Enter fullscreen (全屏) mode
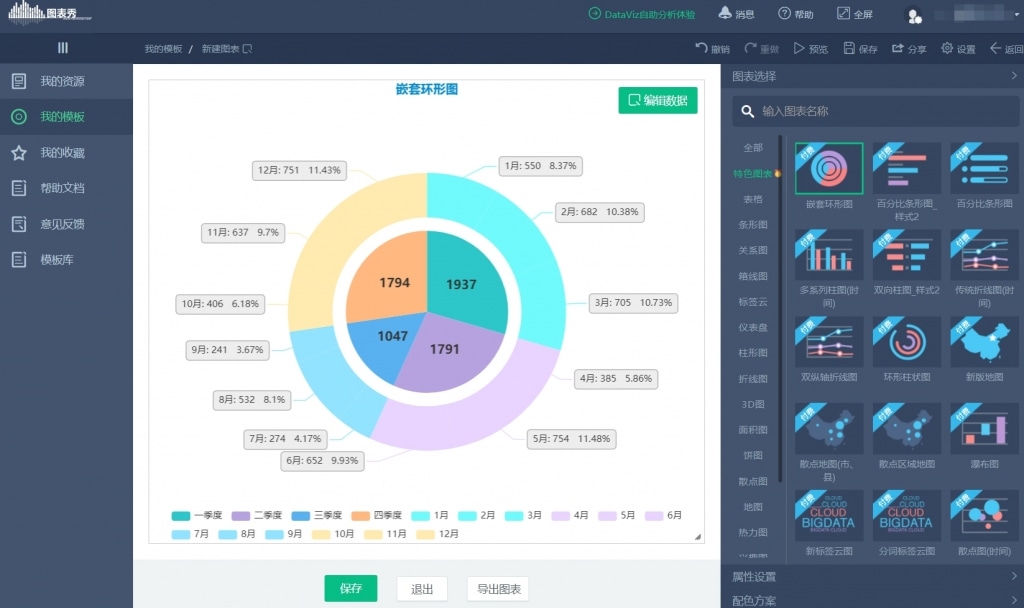The width and height of the screenshot is (1024, 608). pos(843,14)
